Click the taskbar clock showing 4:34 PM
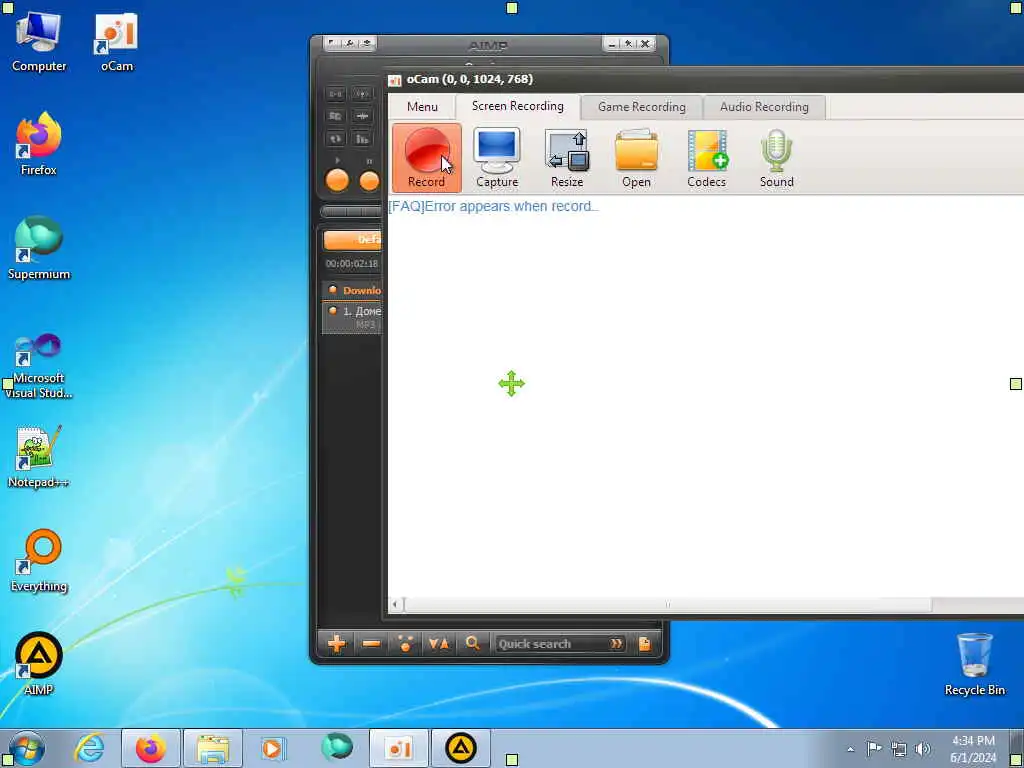 (x=973, y=749)
